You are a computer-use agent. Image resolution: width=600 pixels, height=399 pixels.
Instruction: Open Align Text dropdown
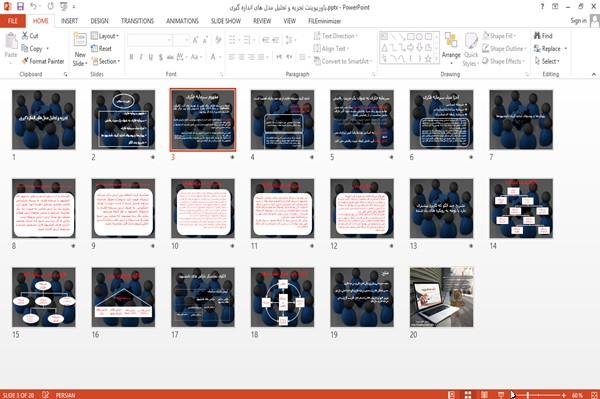[331, 49]
